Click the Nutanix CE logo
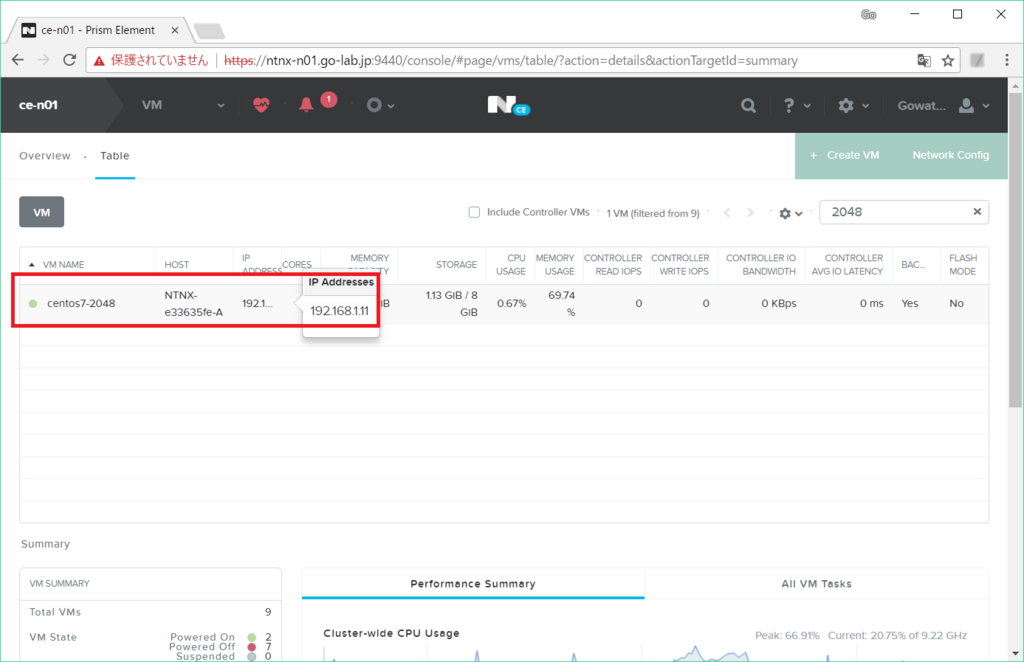 pos(509,105)
